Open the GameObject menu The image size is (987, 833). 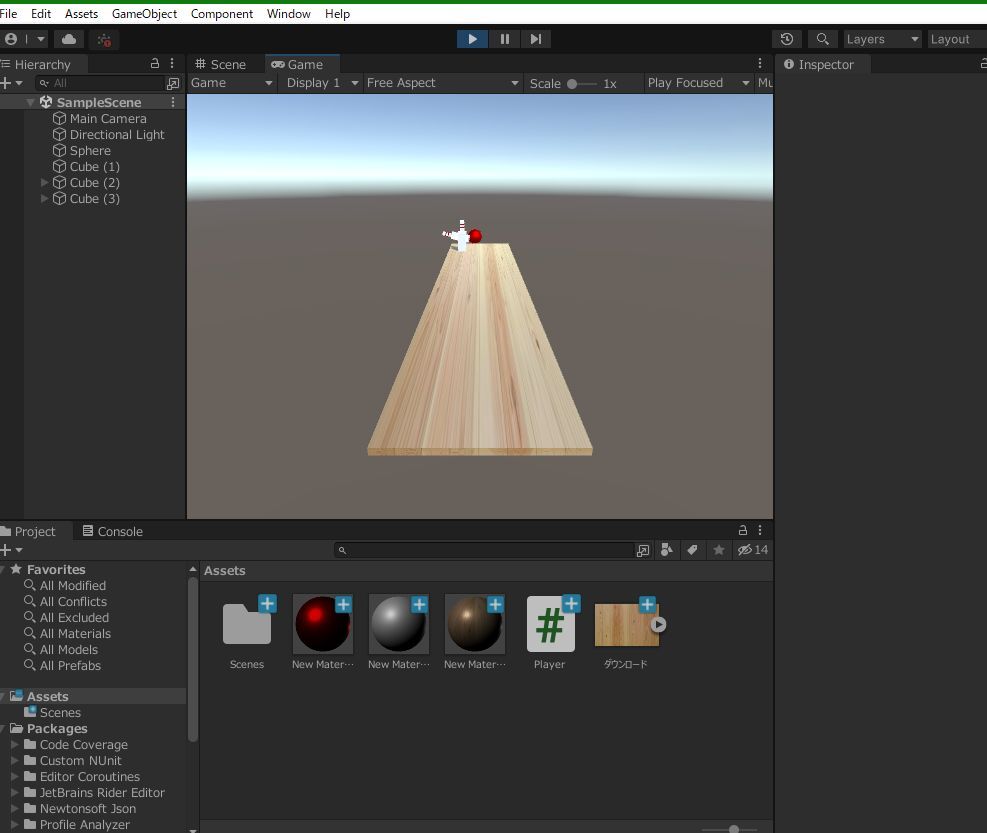click(144, 14)
